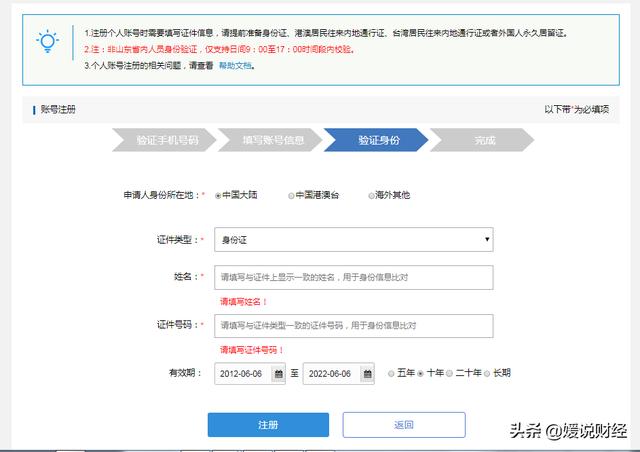Choose 海外其他 location option
Screen dimensions: 640x452
369,196
